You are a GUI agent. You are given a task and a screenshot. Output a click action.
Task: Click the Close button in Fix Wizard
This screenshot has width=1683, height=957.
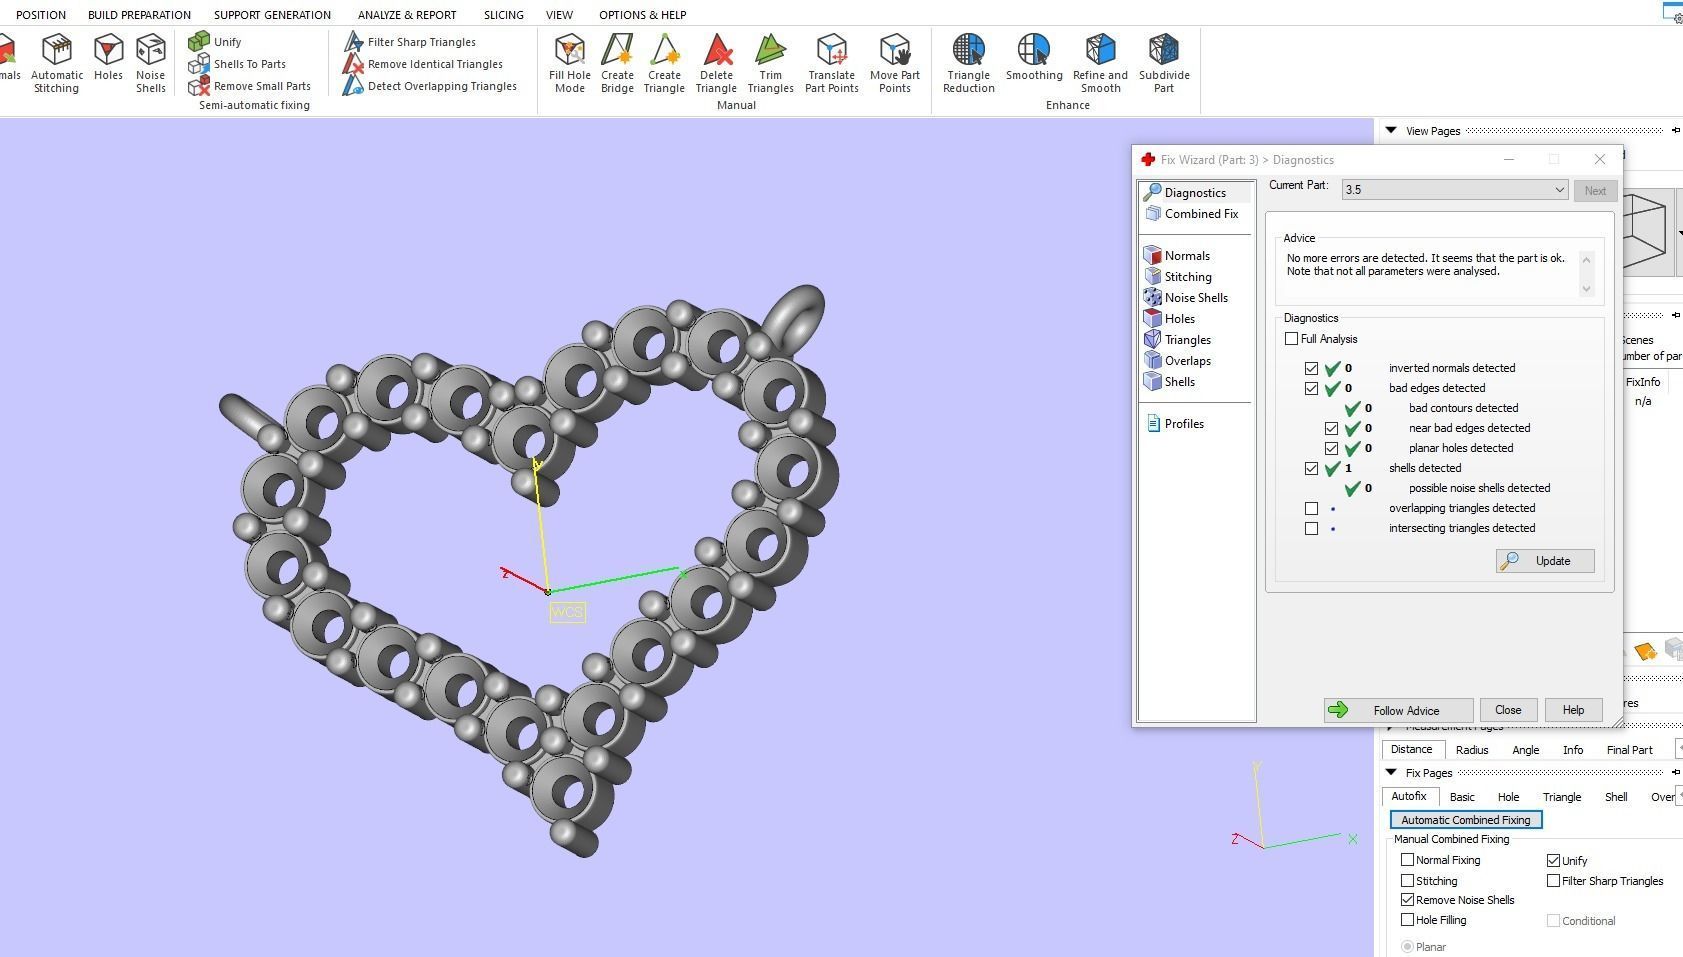pyautogui.click(x=1508, y=710)
